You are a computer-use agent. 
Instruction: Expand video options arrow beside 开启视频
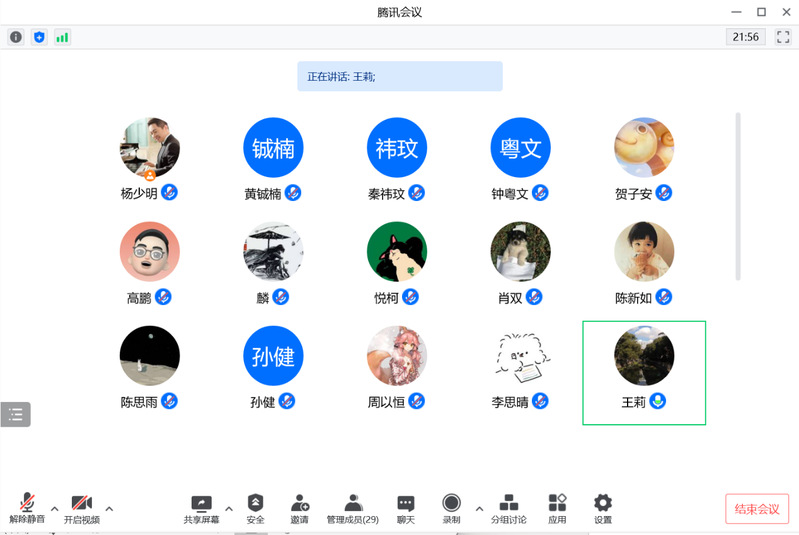click(x=109, y=507)
